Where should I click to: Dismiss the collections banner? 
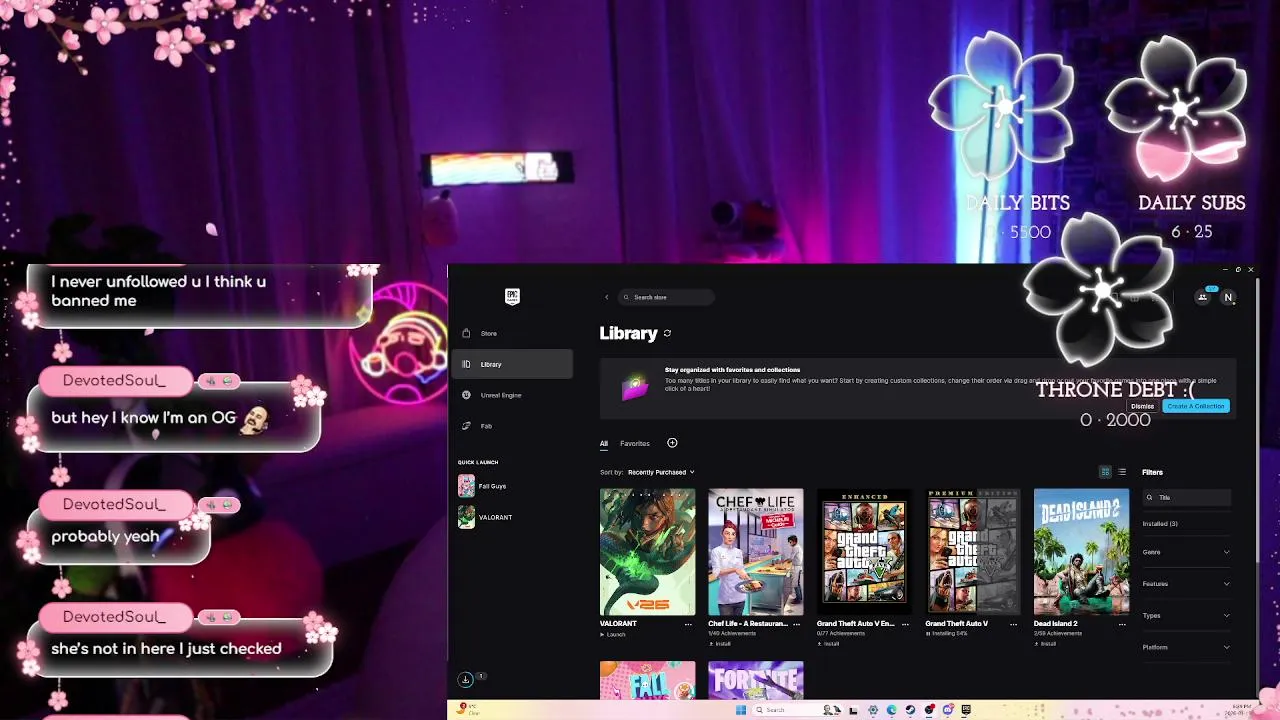pyautogui.click(x=1142, y=406)
